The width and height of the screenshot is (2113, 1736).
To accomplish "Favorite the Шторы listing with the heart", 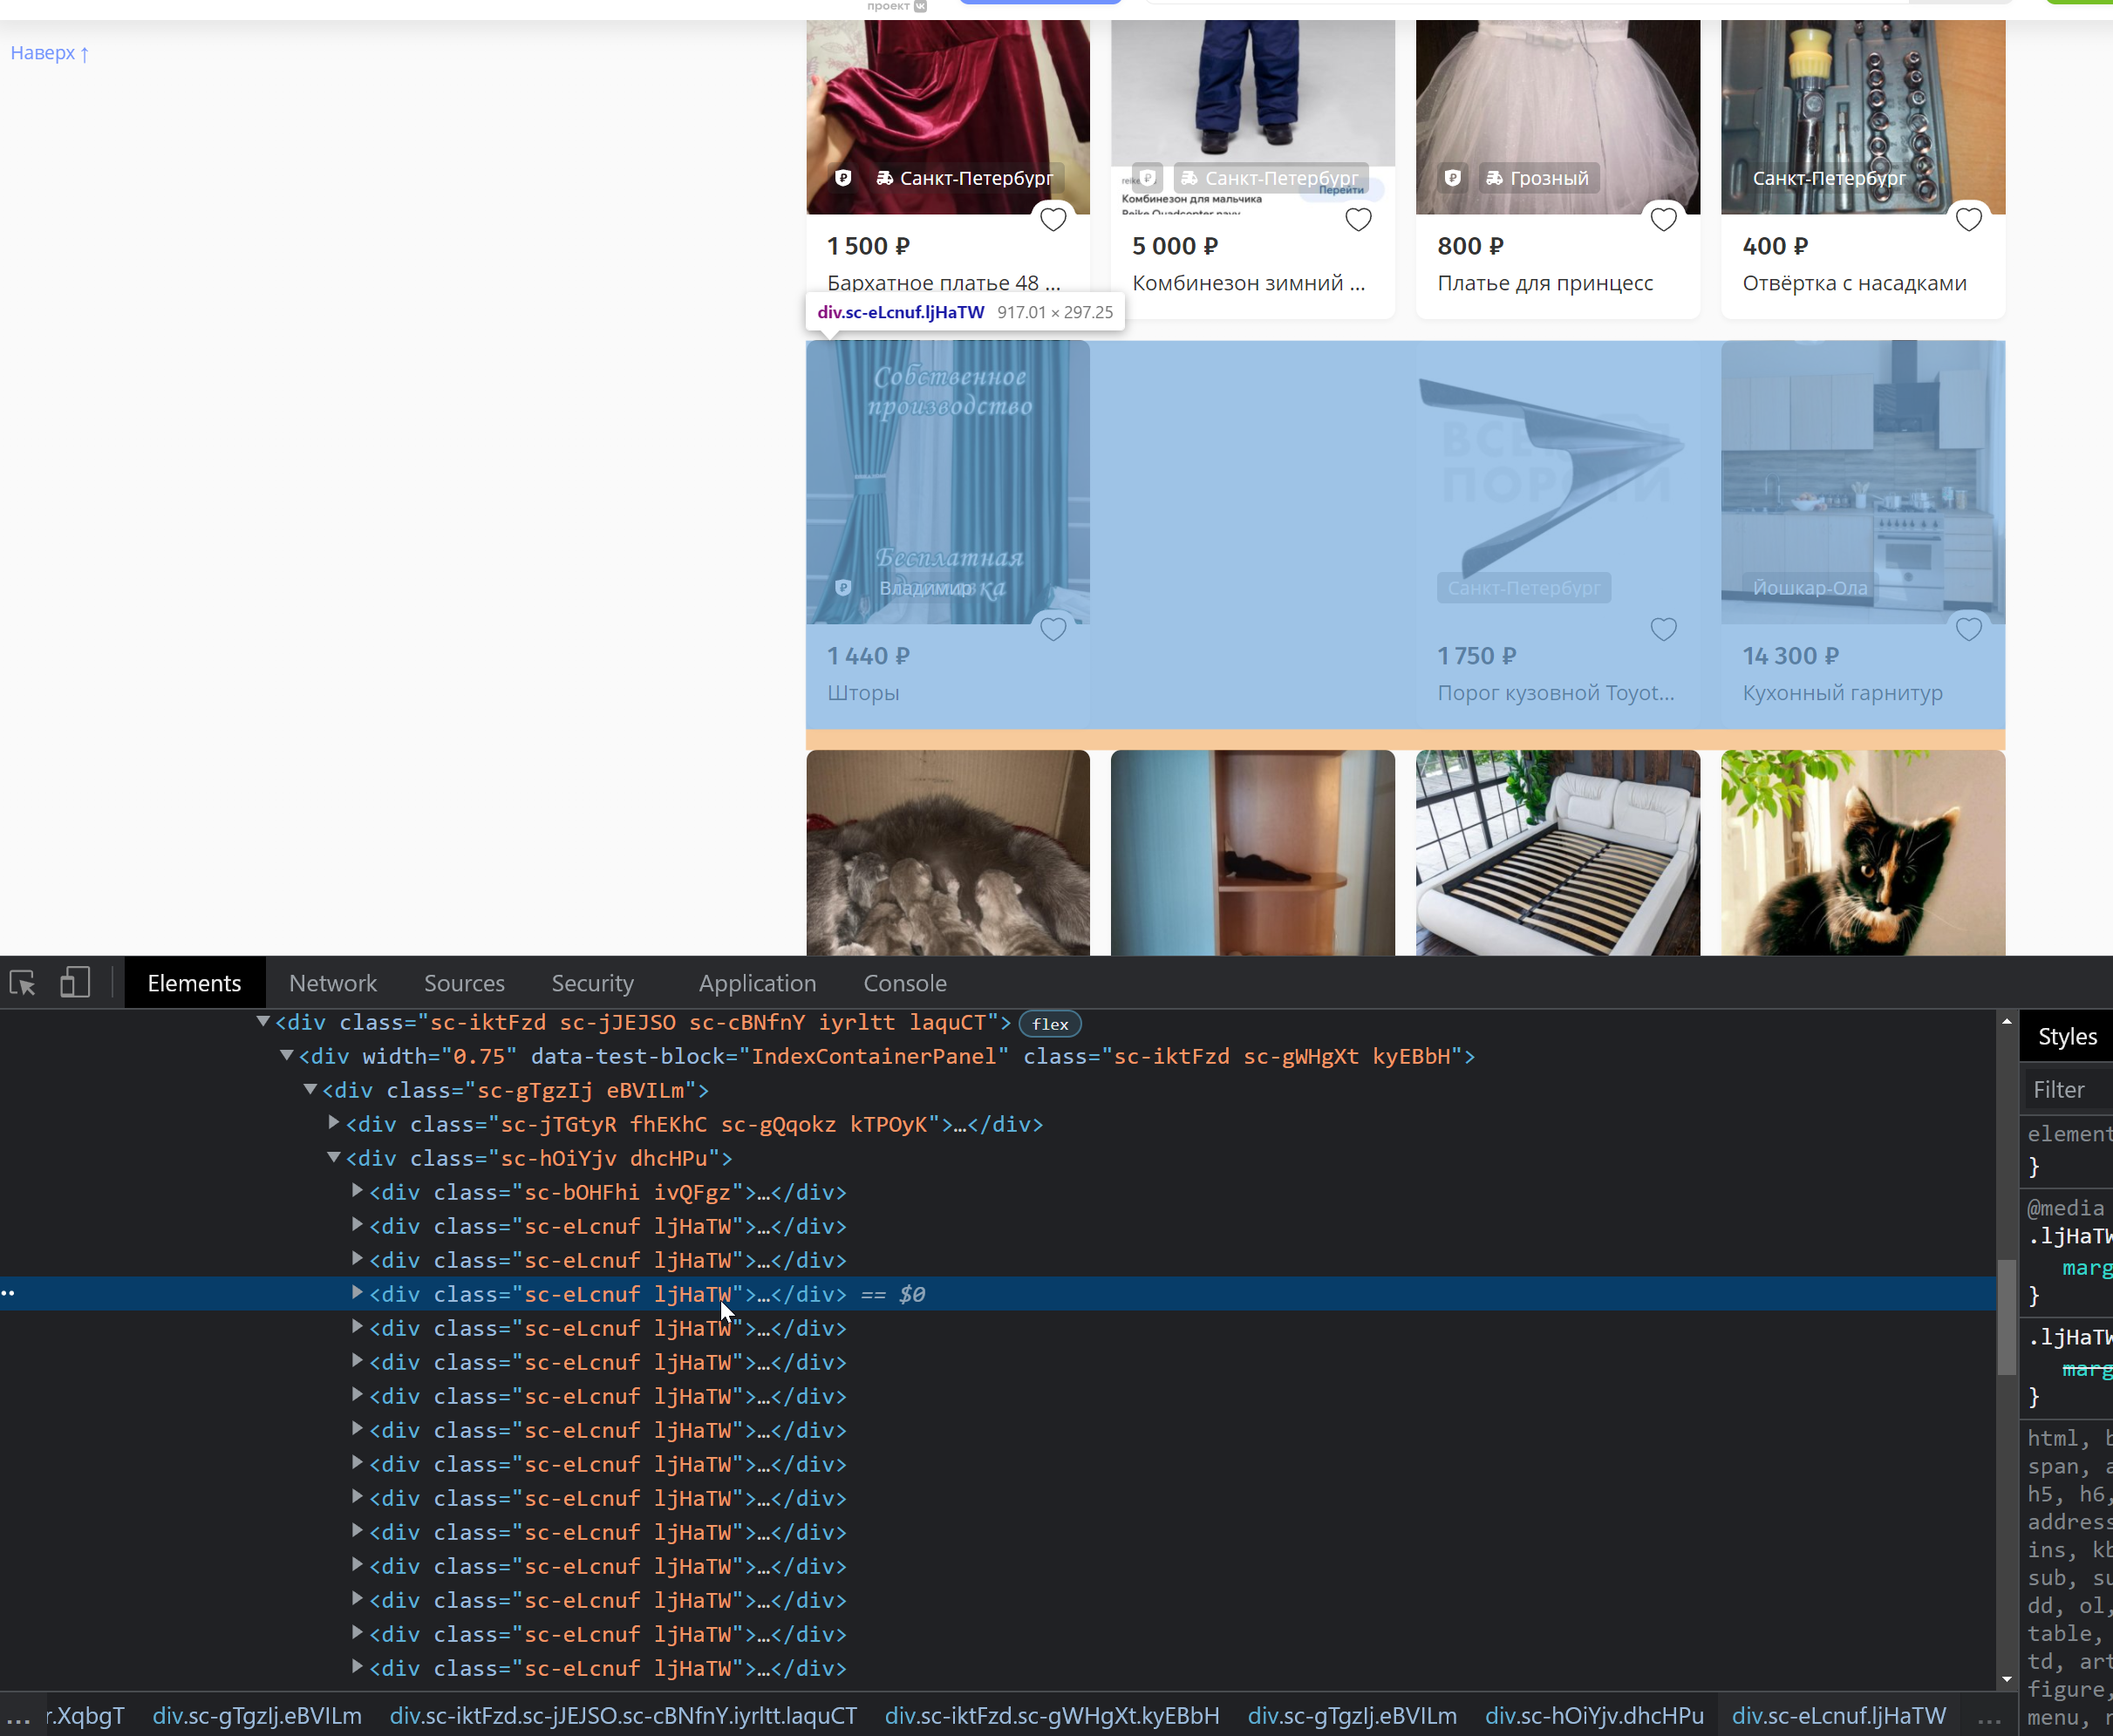I will click(x=1054, y=629).
